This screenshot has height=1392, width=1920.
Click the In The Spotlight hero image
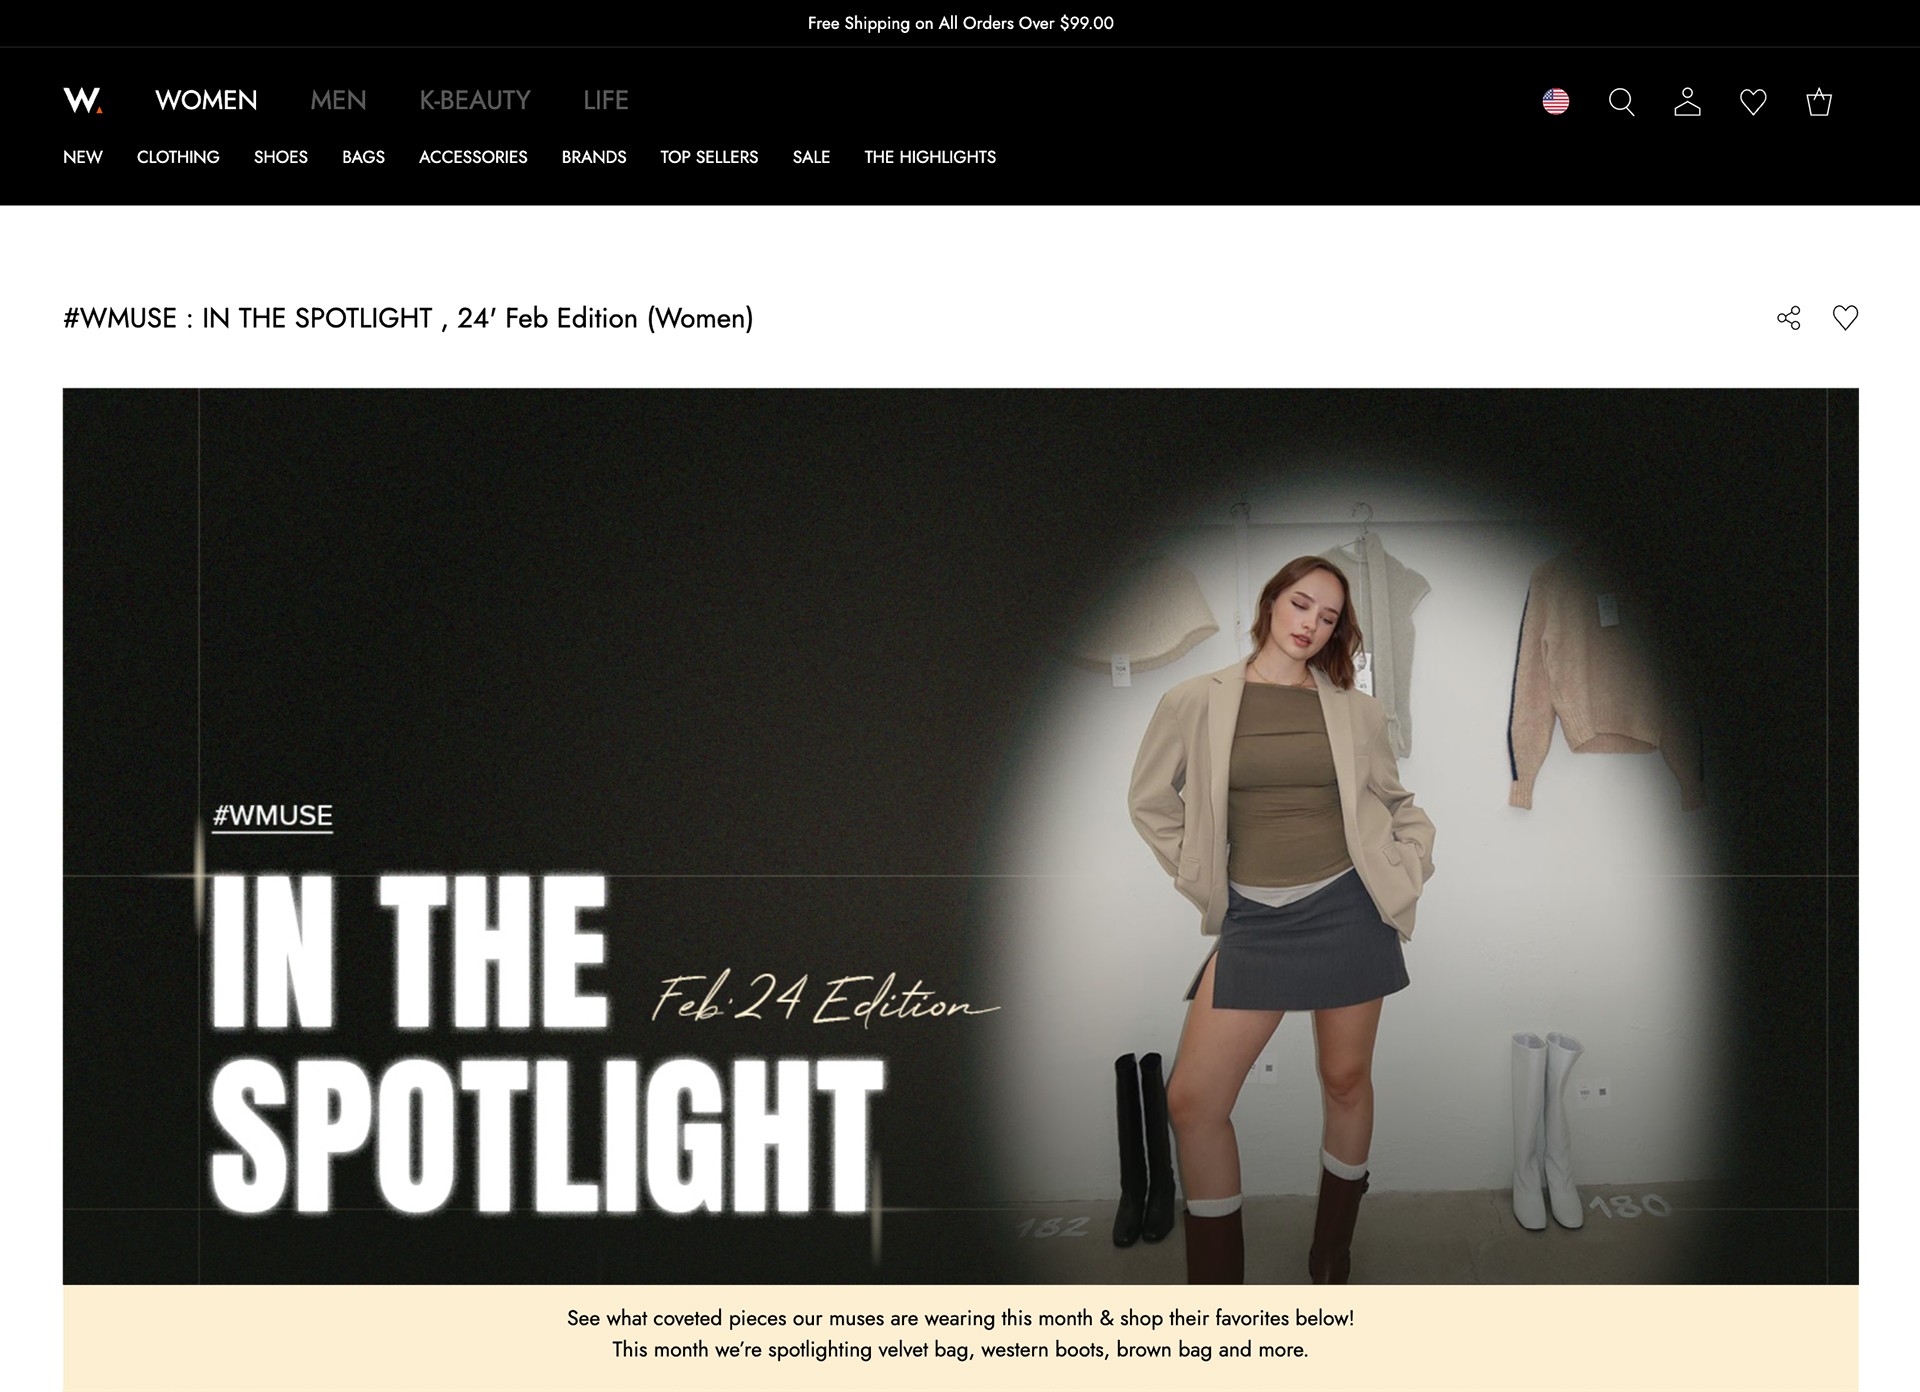[x=960, y=836]
